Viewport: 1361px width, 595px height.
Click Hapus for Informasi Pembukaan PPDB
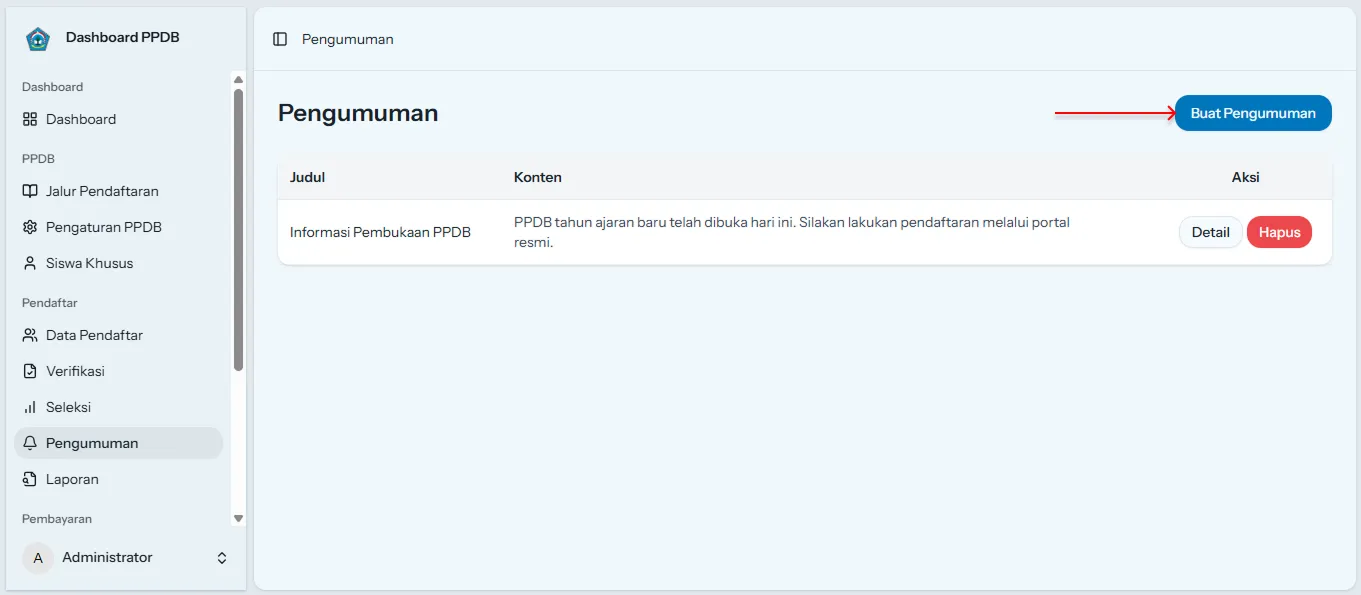pyautogui.click(x=1279, y=232)
